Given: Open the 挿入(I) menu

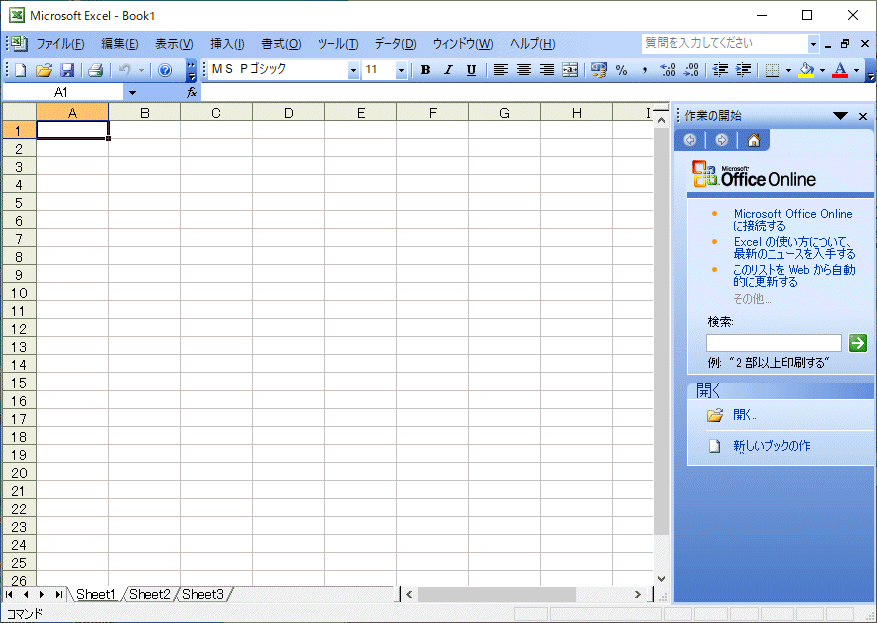Looking at the screenshot, I should (x=227, y=44).
